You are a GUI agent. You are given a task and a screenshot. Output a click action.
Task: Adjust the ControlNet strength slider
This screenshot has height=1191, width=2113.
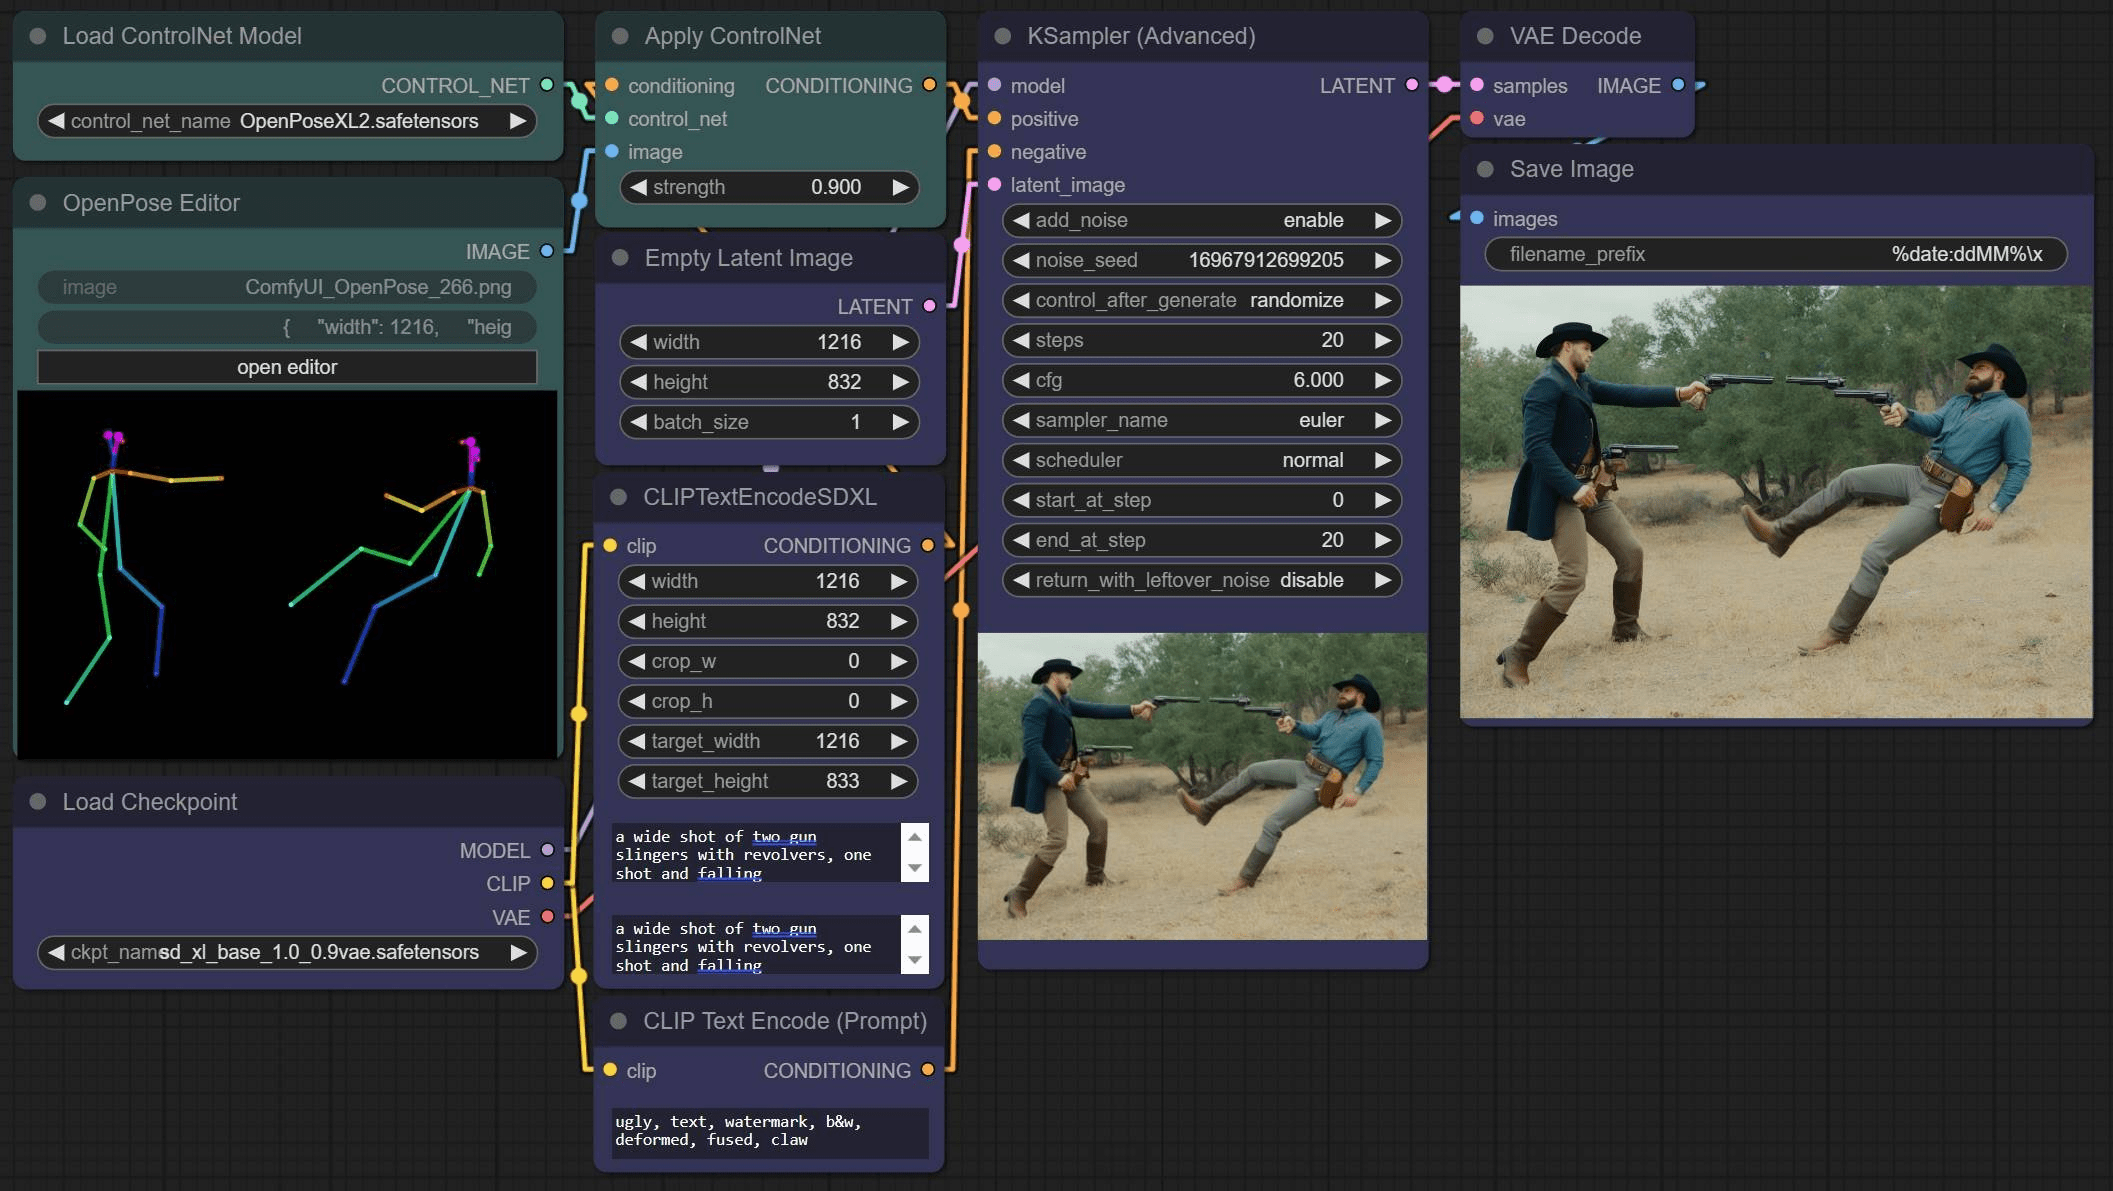[769, 187]
